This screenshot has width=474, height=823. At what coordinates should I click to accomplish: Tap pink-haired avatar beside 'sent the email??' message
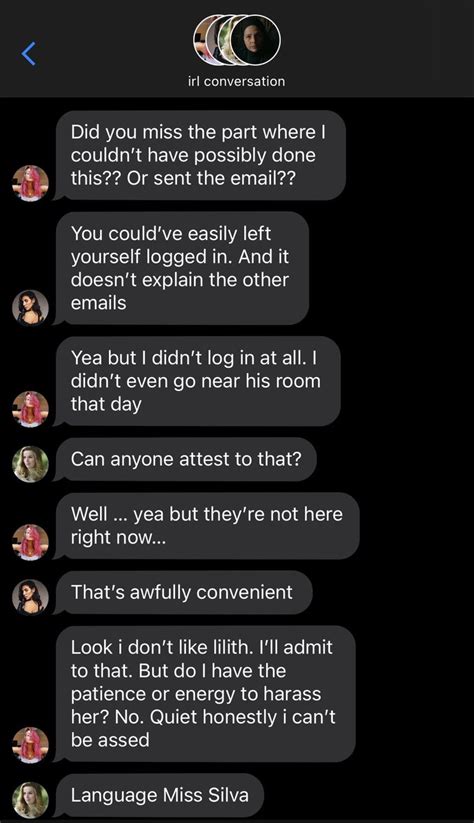30,183
